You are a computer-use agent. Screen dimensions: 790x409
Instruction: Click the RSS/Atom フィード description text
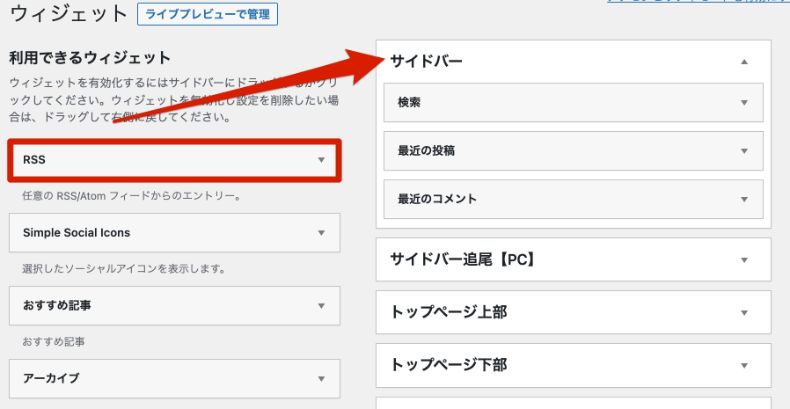[131, 196]
